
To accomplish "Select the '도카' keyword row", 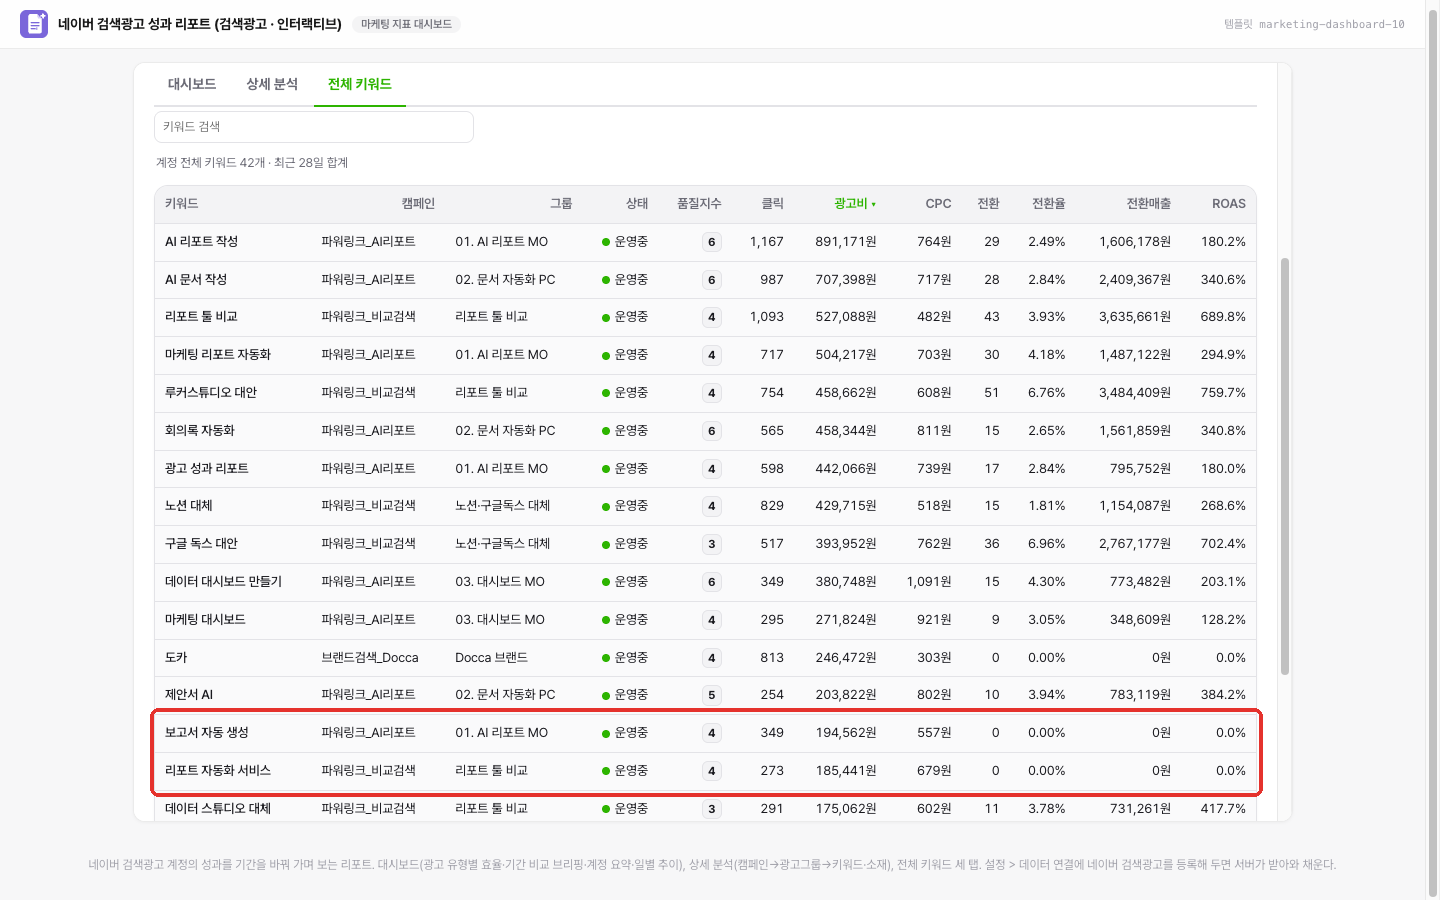I will click(705, 658).
